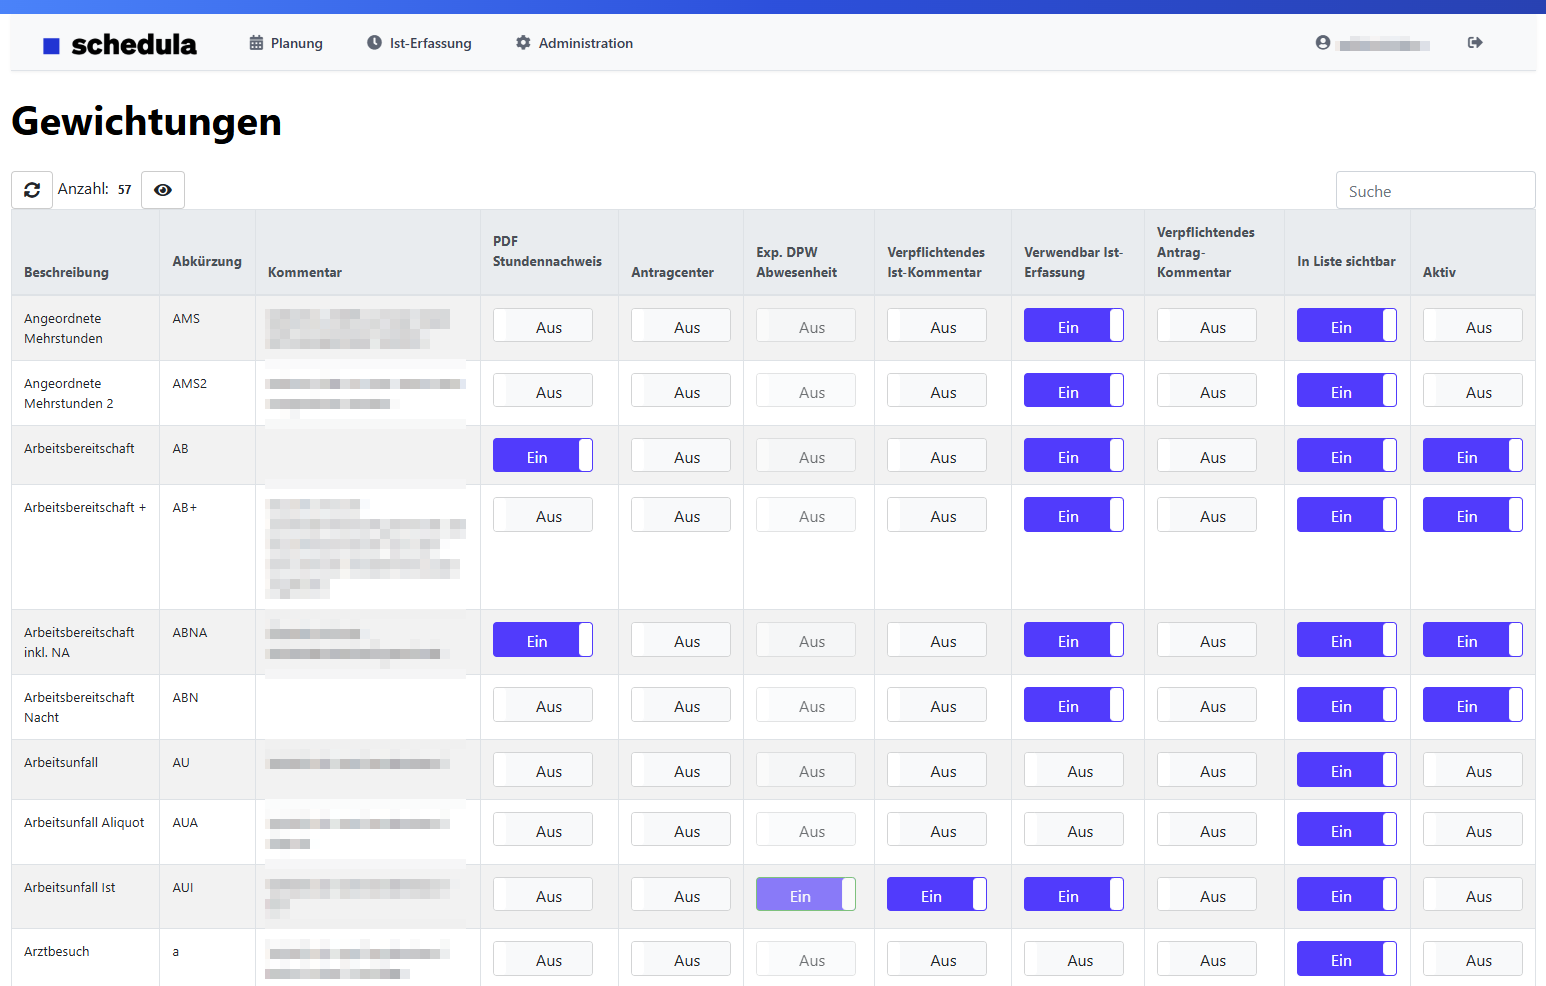Click the logout icon in header
Image resolution: width=1546 pixels, height=986 pixels.
1475,43
